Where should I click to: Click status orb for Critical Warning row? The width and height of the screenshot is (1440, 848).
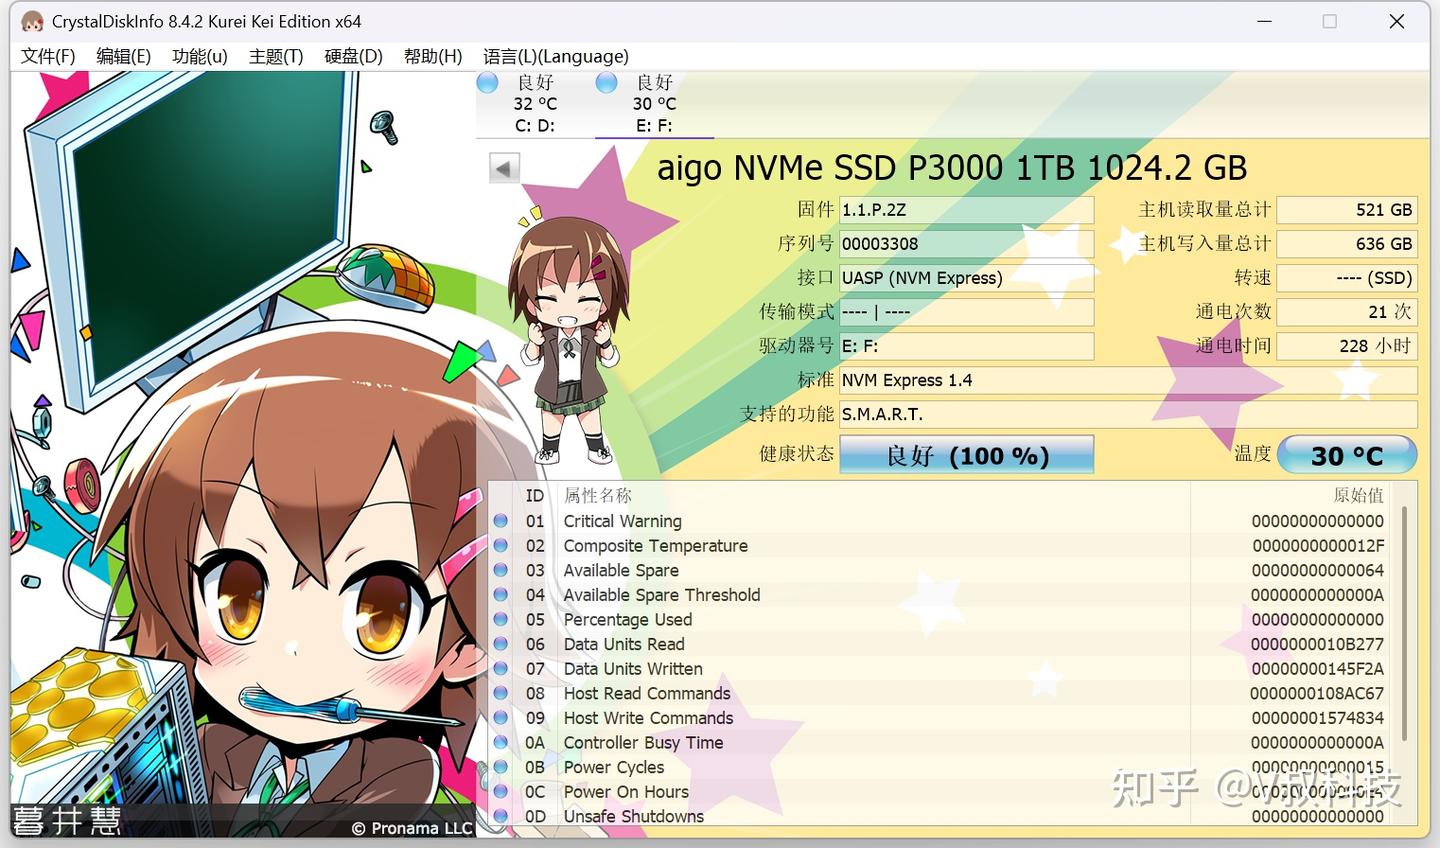(501, 521)
